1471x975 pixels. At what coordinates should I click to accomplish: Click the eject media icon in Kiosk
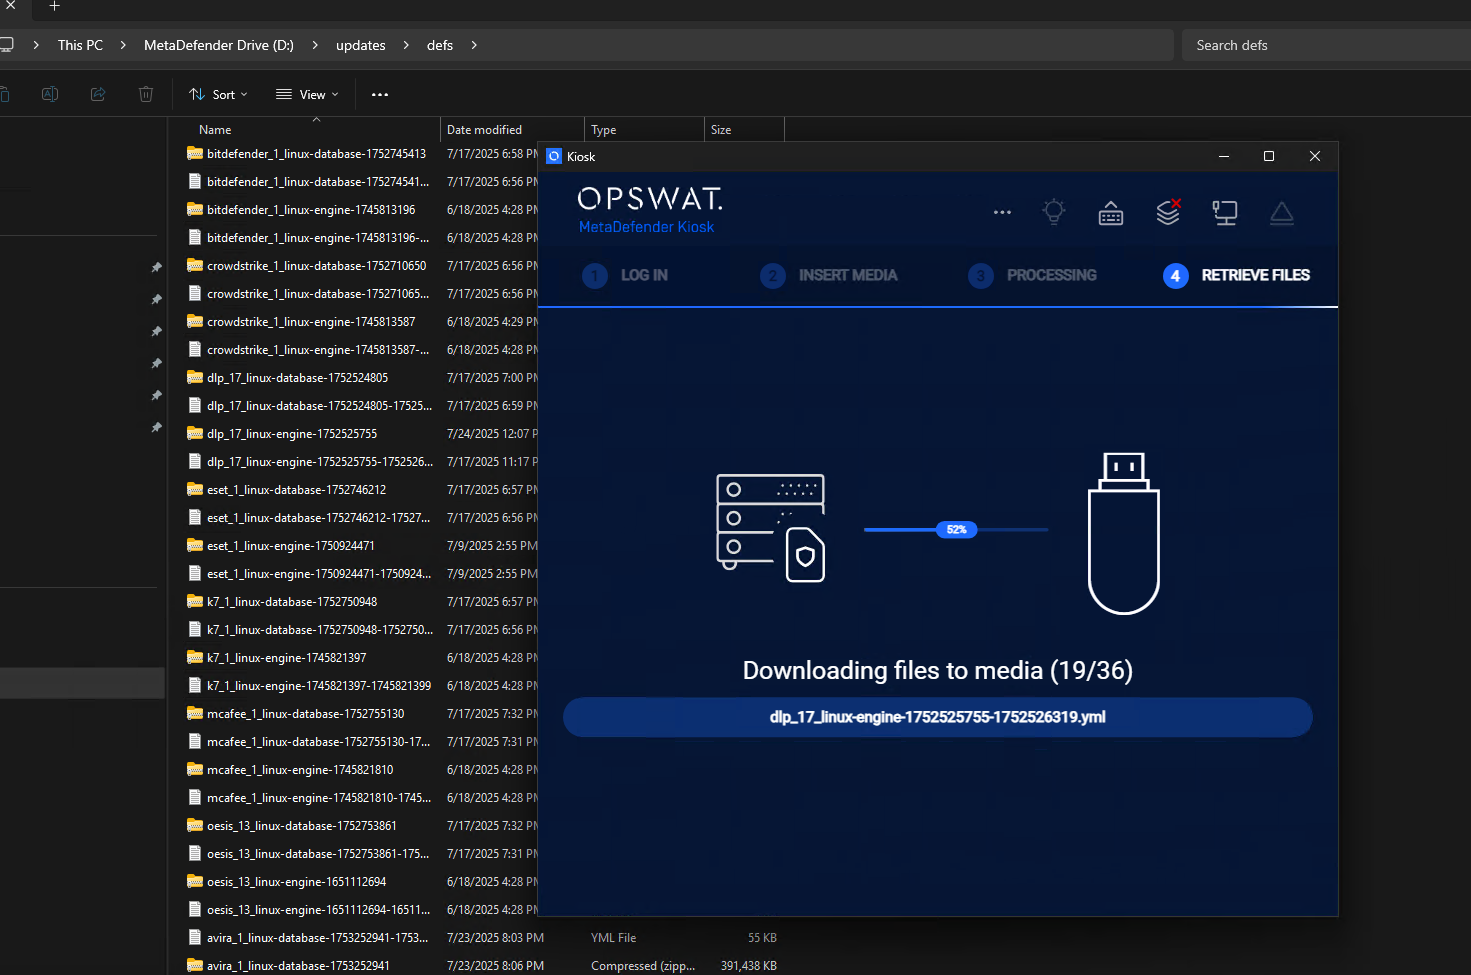(x=1282, y=213)
